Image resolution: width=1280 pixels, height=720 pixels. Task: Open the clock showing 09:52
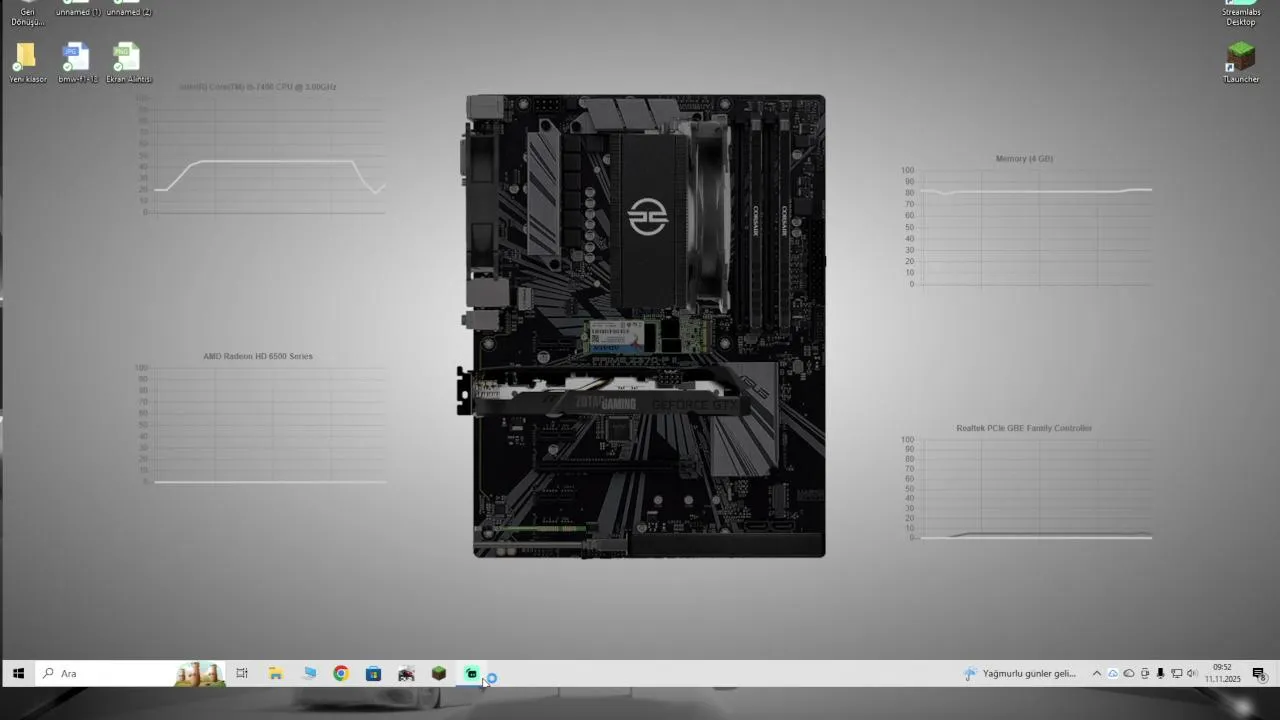pyautogui.click(x=1222, y=673)
